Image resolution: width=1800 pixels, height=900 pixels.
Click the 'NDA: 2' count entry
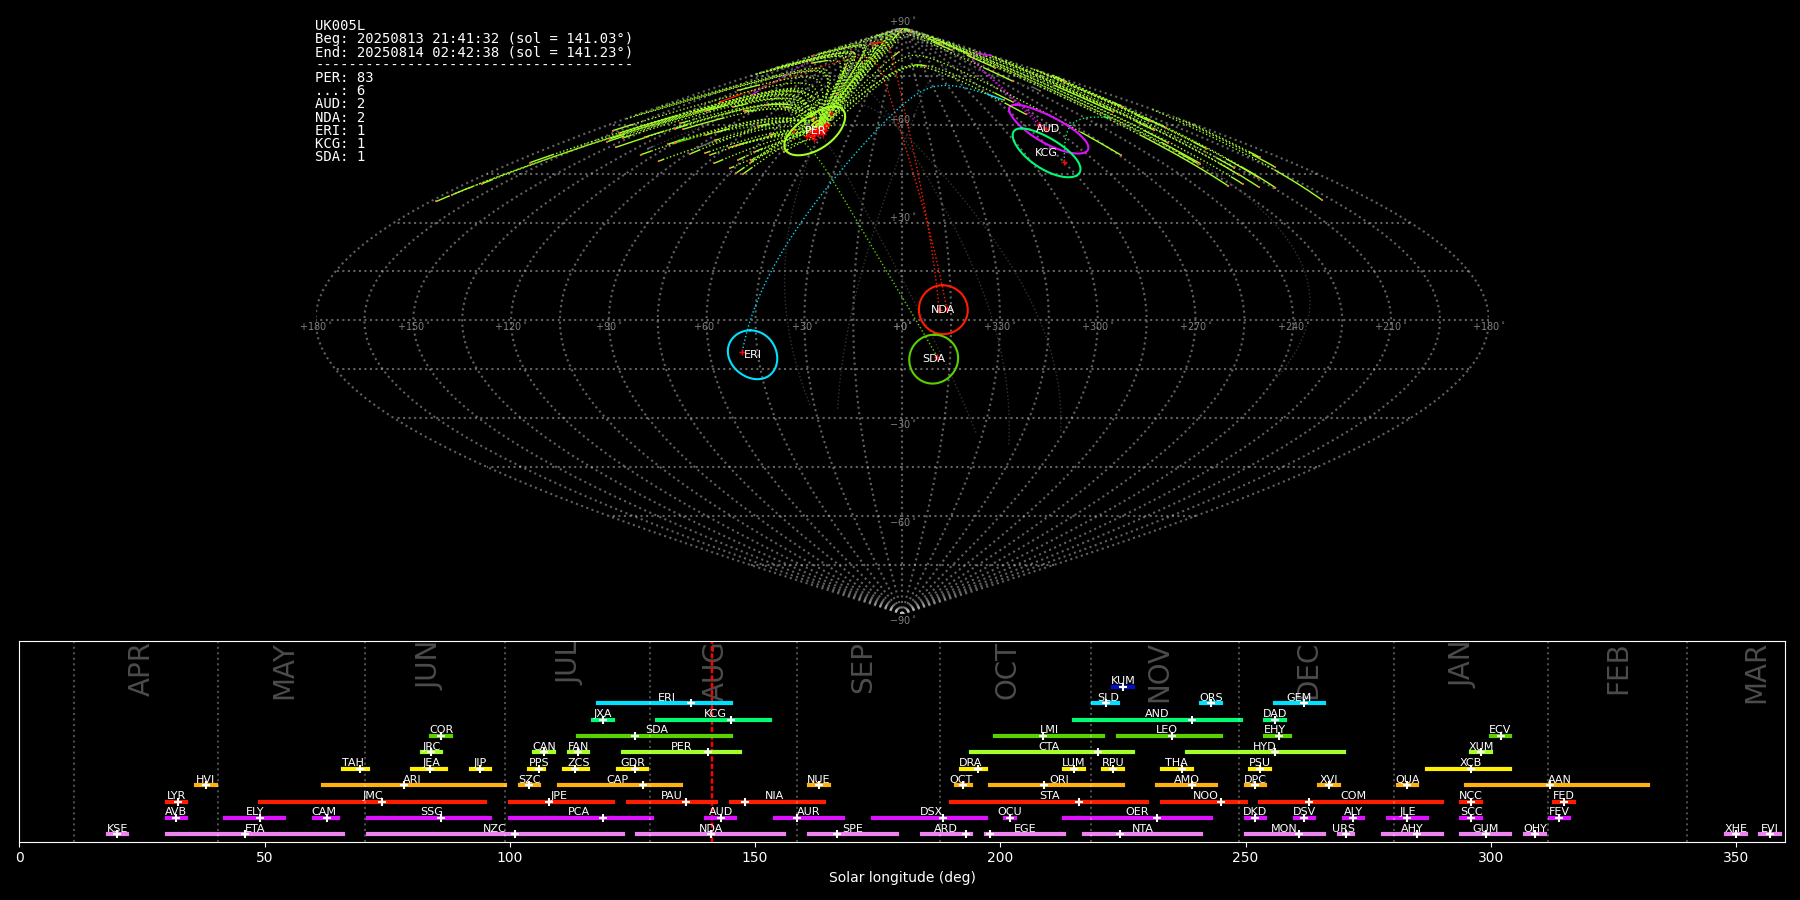point(340,117)
